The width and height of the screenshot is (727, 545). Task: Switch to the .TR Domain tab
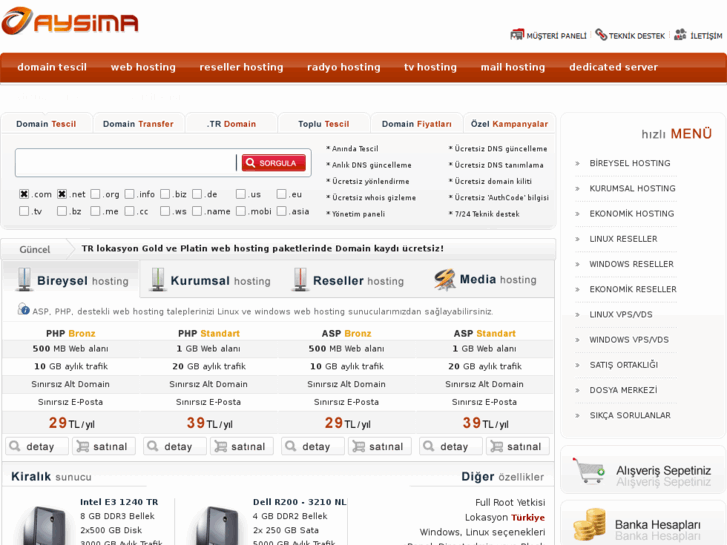231,124
